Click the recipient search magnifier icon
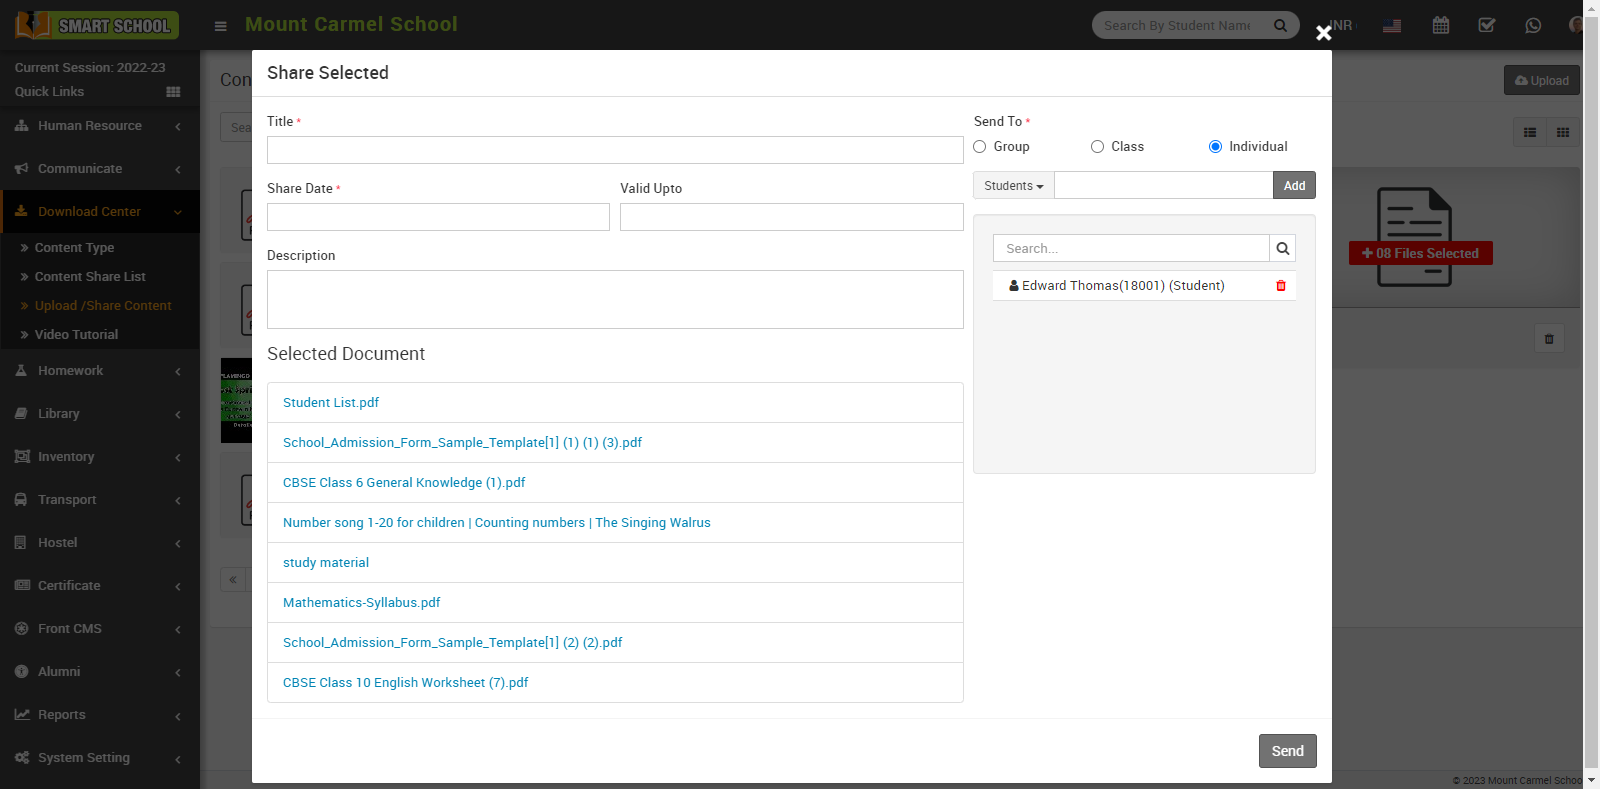Screen dimensions: 1600x789 (x=1282, y=249)
